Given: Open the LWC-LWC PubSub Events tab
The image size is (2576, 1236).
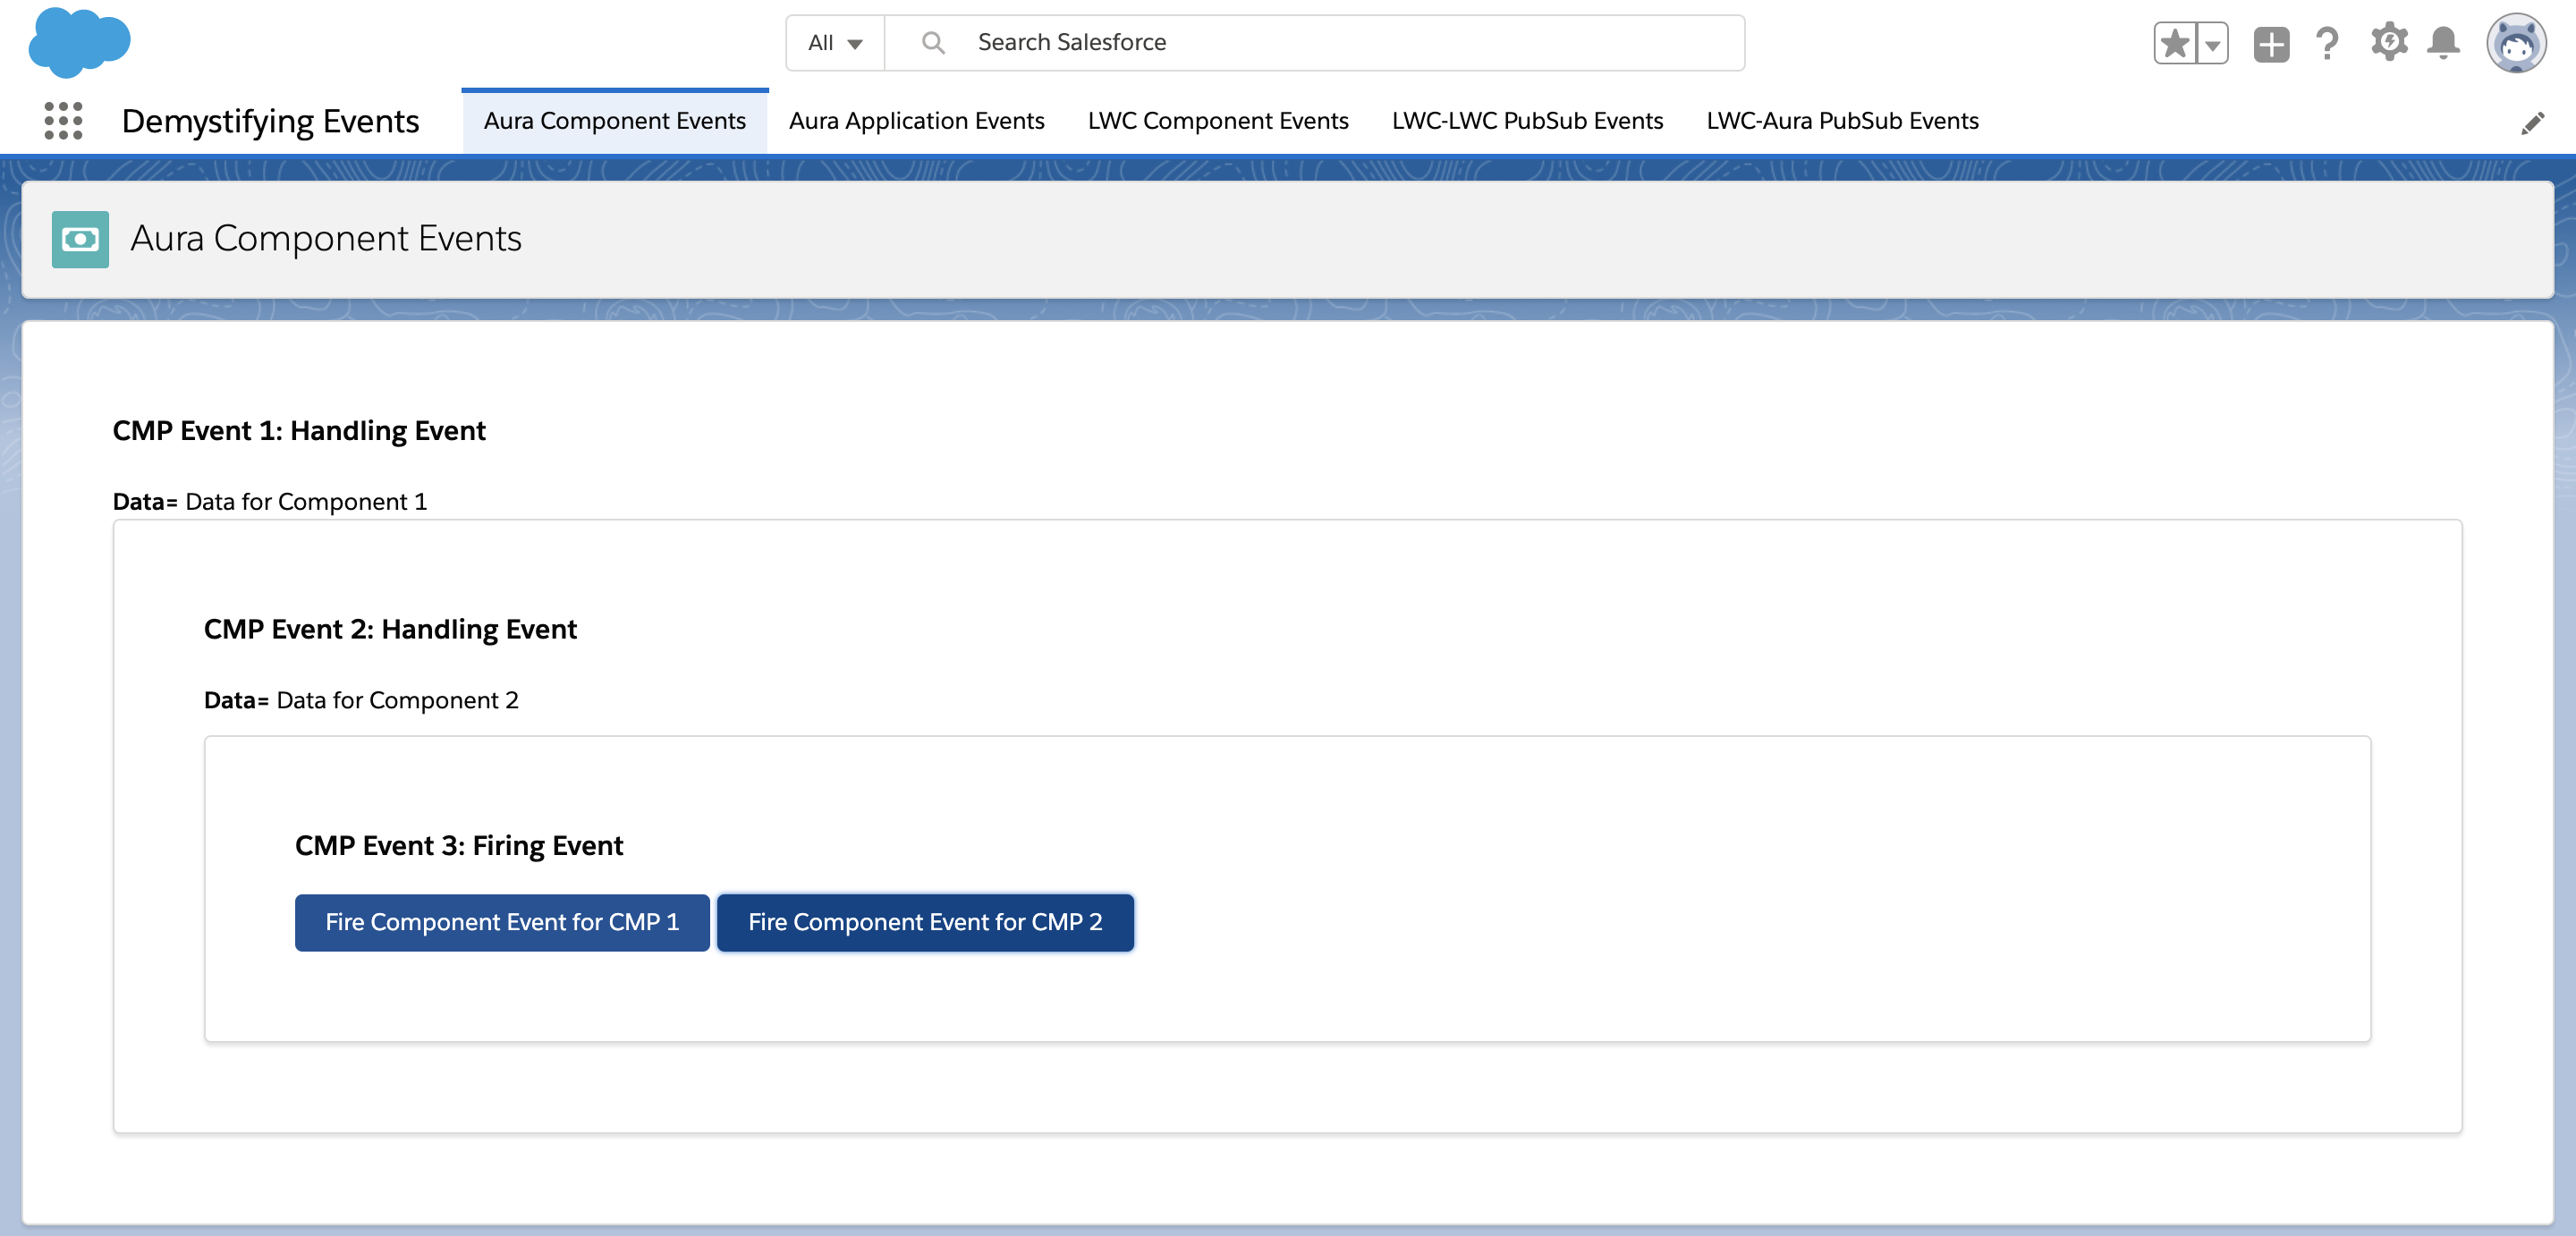Looking at the screenshot, I should pyautogui.click(x=1526, y=121).
